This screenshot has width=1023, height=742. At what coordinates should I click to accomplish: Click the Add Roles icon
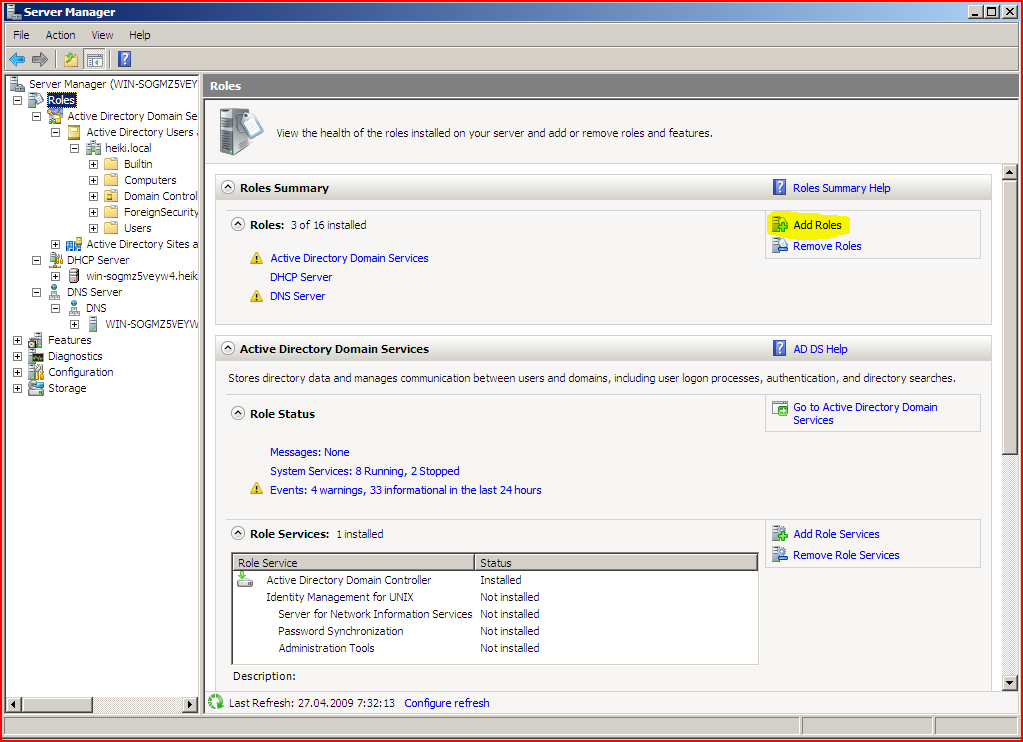(780, 224)
